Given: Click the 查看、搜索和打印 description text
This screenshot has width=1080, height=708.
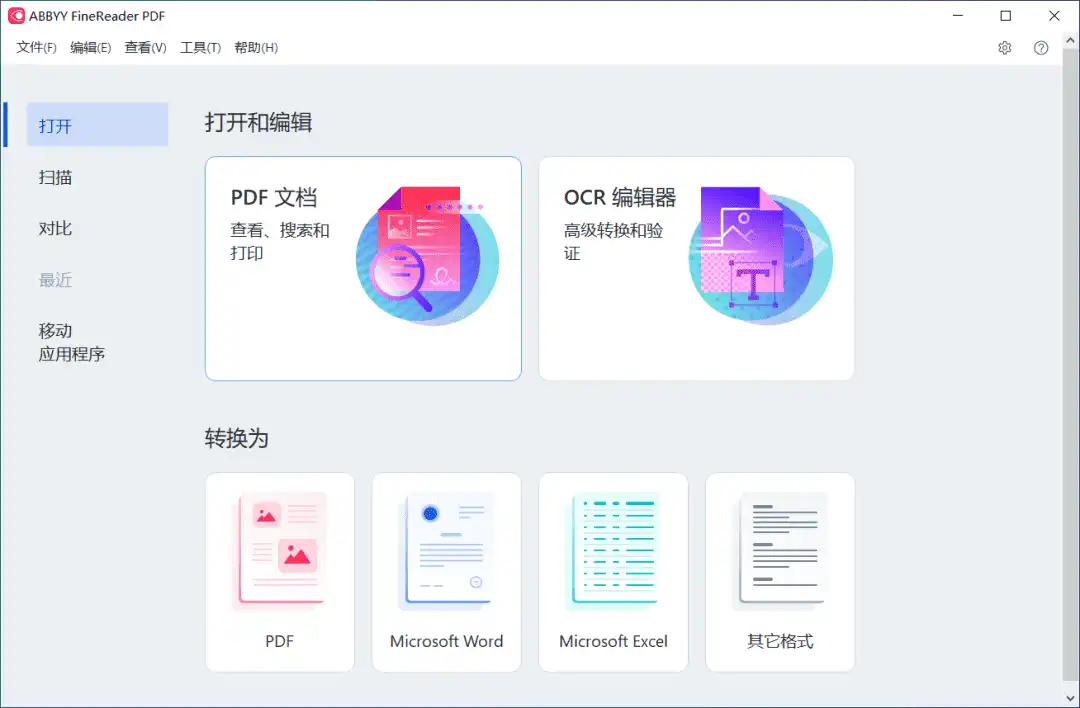Looking at the screenshot, I should [280, 242].
